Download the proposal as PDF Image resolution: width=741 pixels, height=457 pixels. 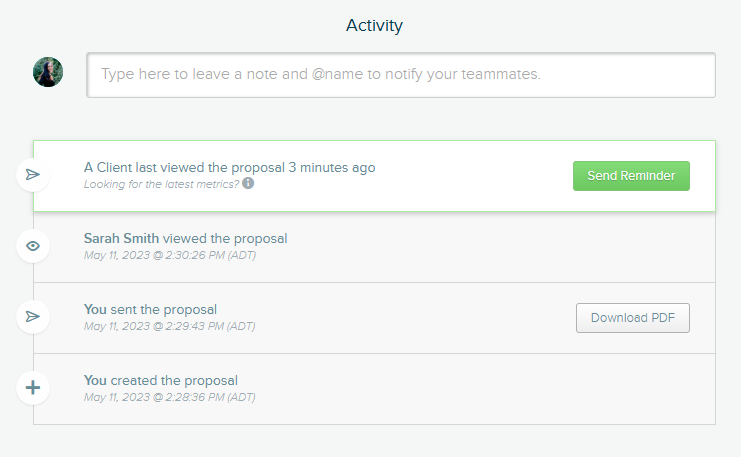[x=632, y=318]
